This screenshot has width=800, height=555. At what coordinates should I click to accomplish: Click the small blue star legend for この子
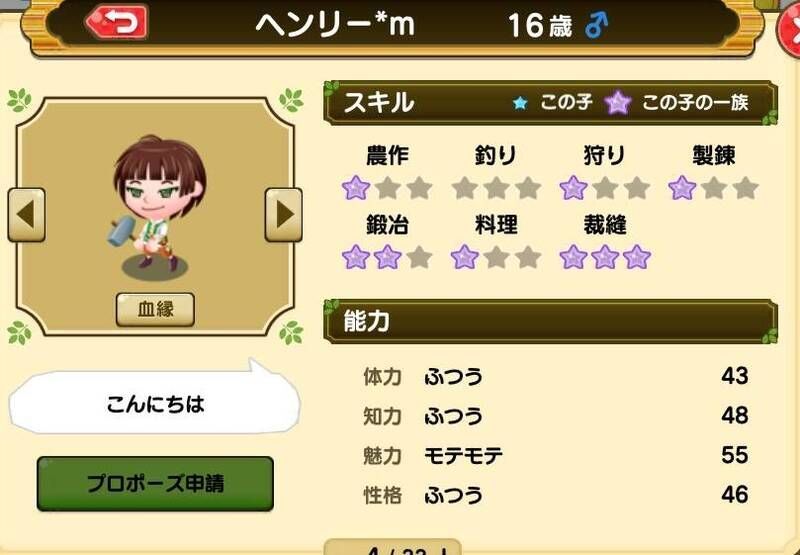pos(520,104)
